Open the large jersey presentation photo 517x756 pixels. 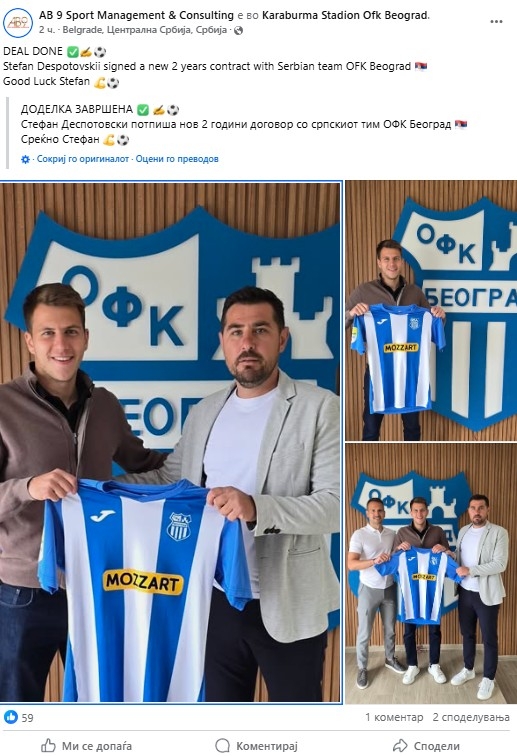click(171, 442)
